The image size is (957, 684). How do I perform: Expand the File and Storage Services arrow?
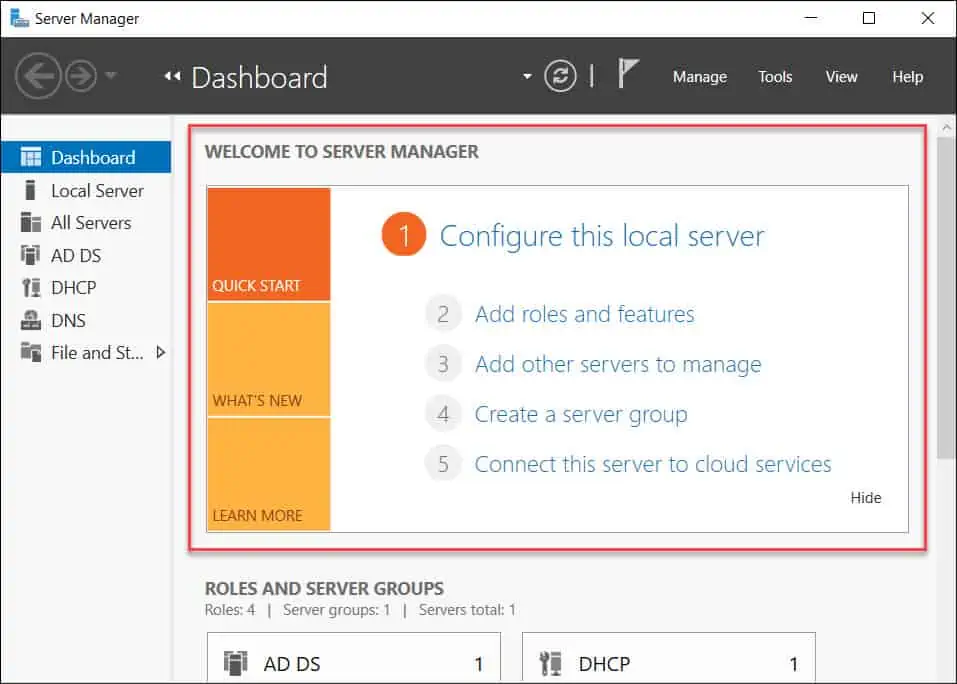click(x=161, y=352)
